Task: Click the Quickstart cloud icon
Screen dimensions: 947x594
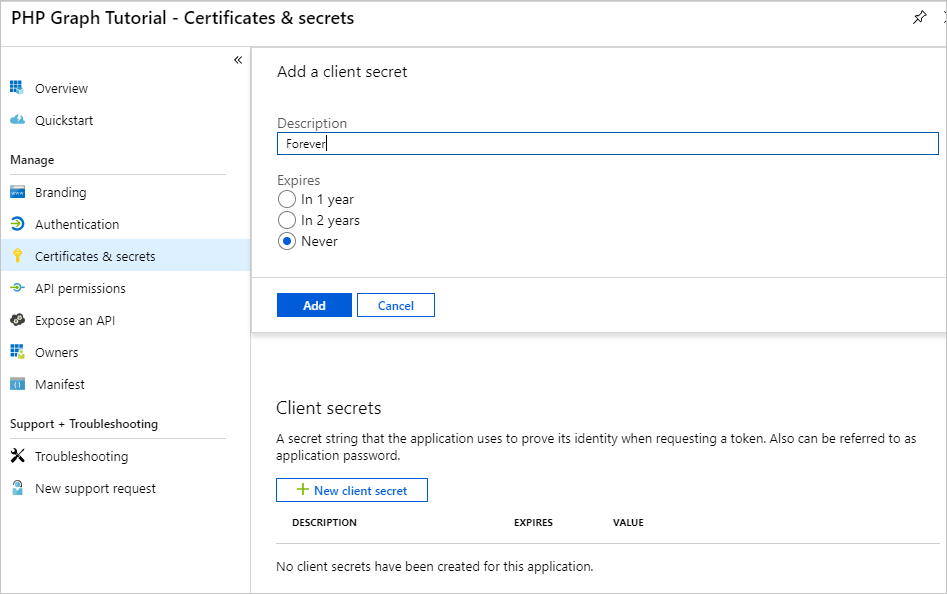Action: [x=17, y=120]
